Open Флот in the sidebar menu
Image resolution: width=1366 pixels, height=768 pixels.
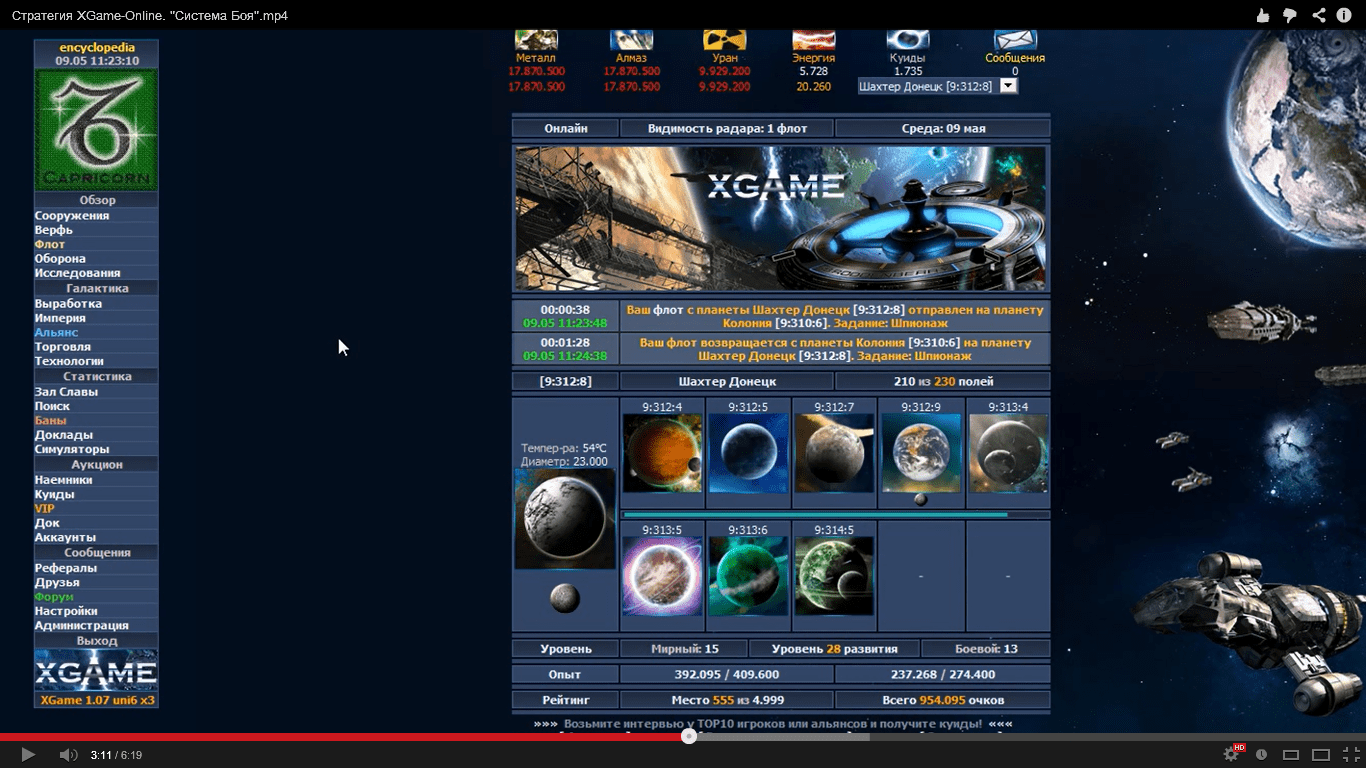coord(50,244)
